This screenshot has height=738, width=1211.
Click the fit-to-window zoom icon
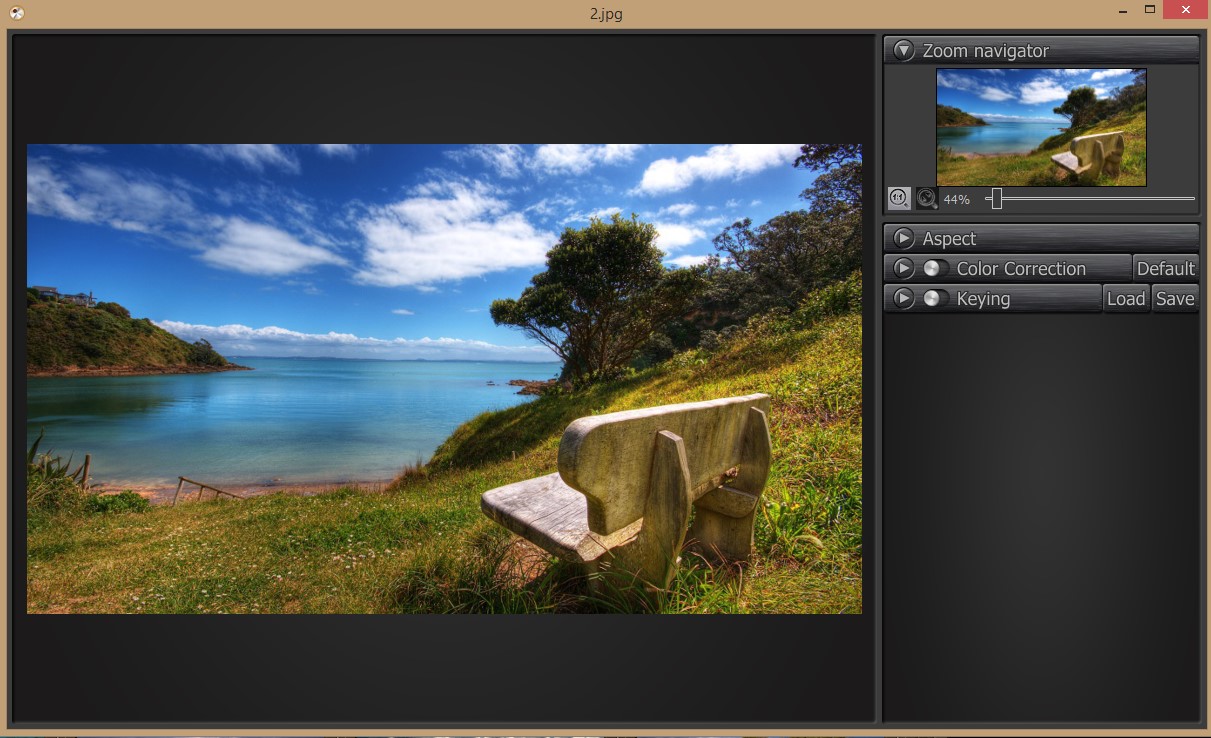pos(927,198)
